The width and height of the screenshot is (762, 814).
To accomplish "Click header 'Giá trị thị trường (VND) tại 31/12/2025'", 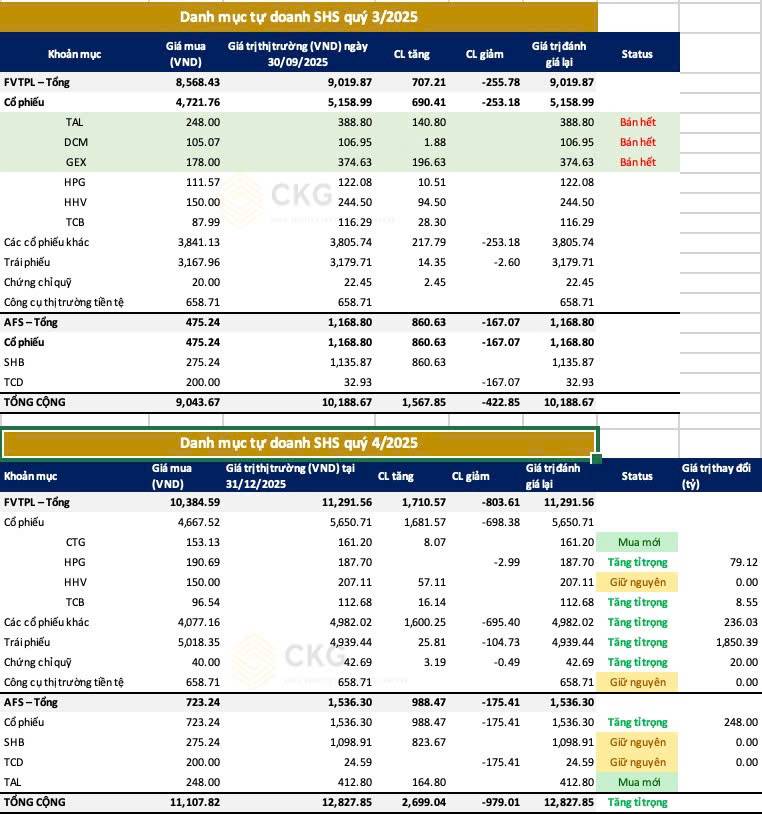I will coord(290,476).
